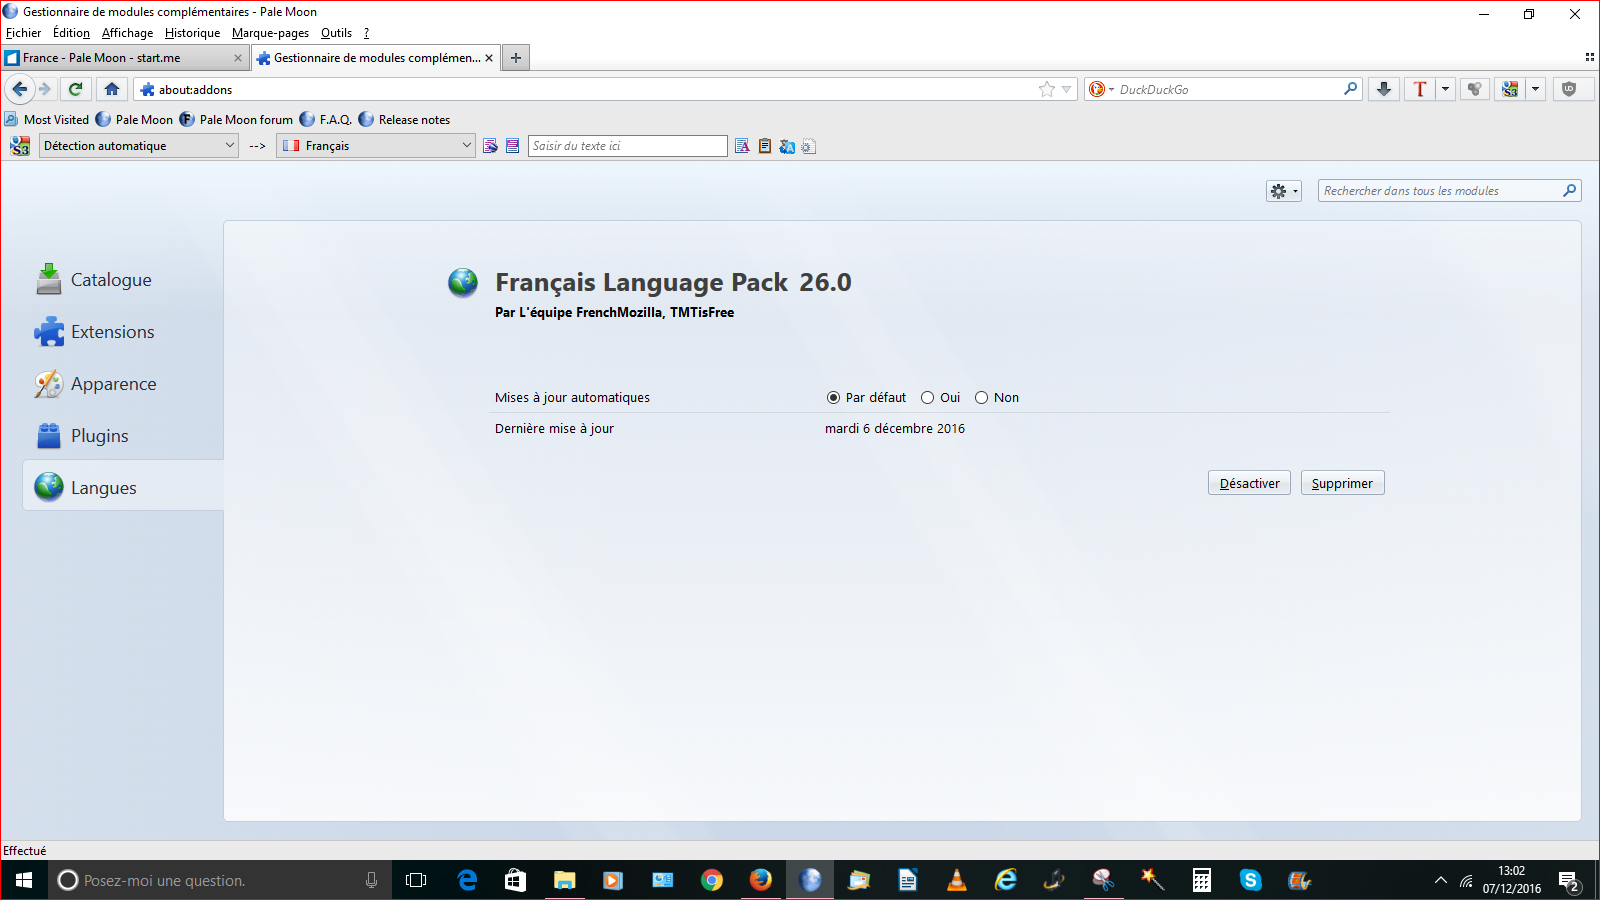Open the Édition menu
The image size is (1600, 900).
click(x=71, y=33)
